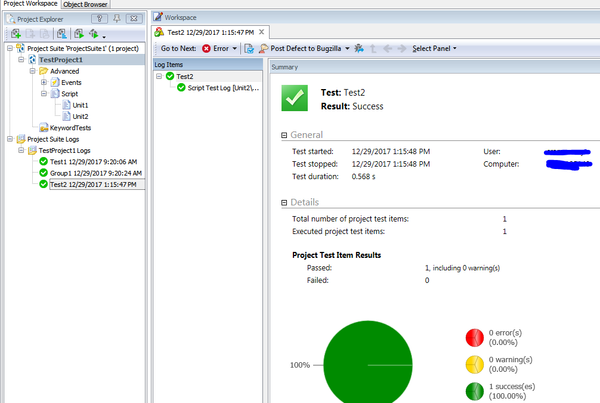Viewport: 600px width, 403px height.
Task: Click the KeywordTests node icon
Action: coord(42,127)
